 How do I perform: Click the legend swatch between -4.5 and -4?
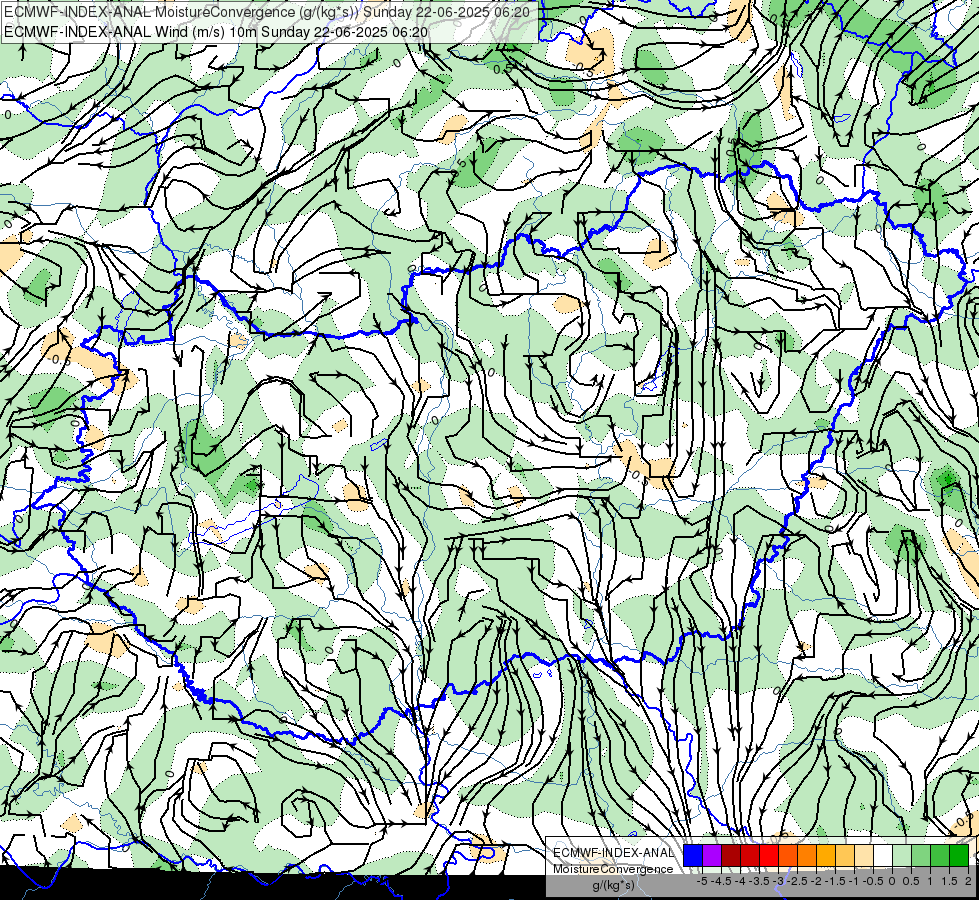(x=731, y=856)
